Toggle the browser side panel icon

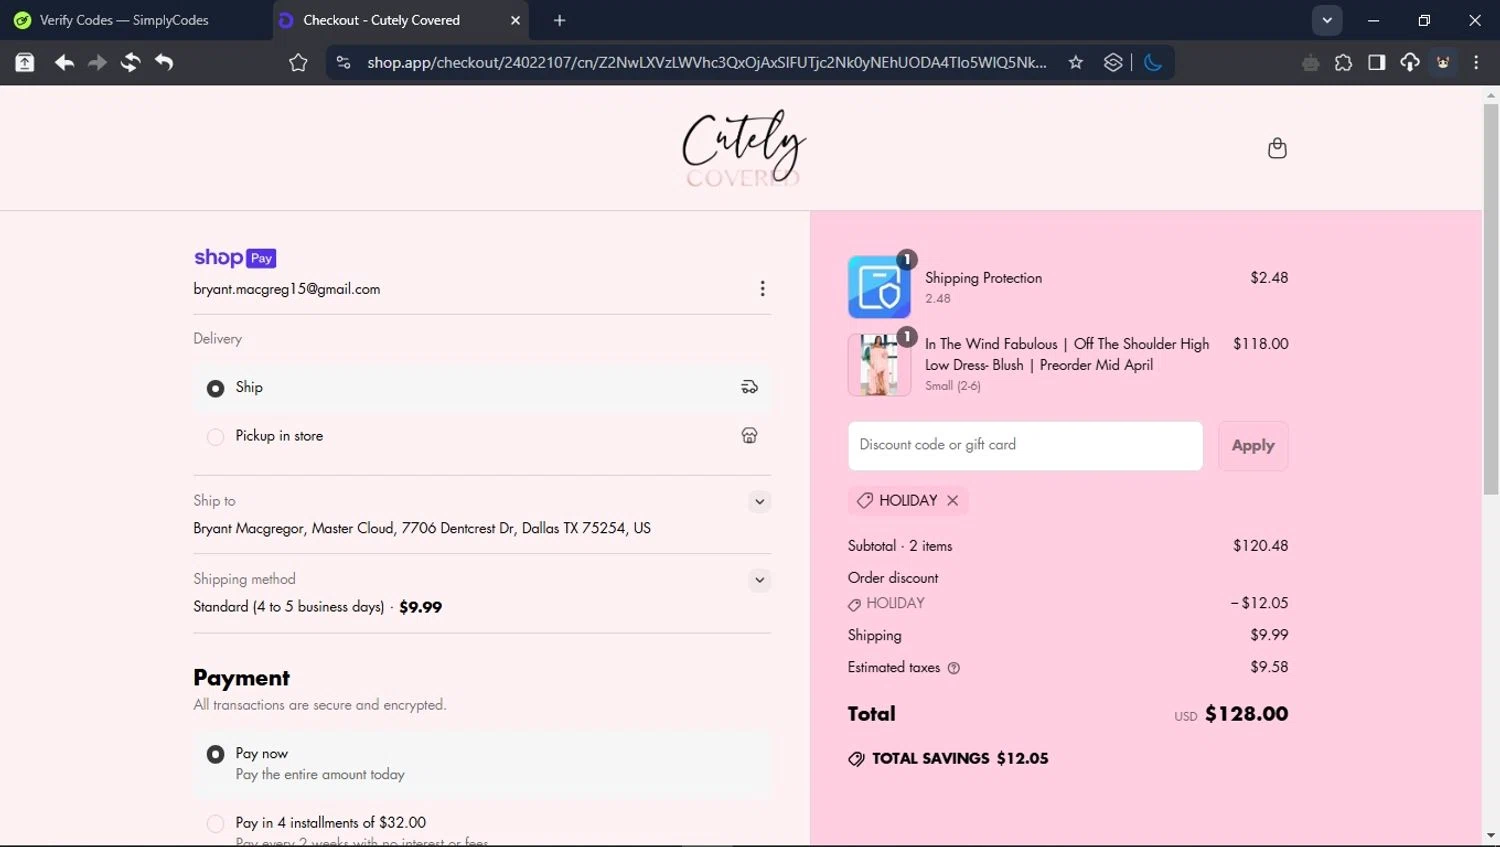click(x=1377, y=62)
